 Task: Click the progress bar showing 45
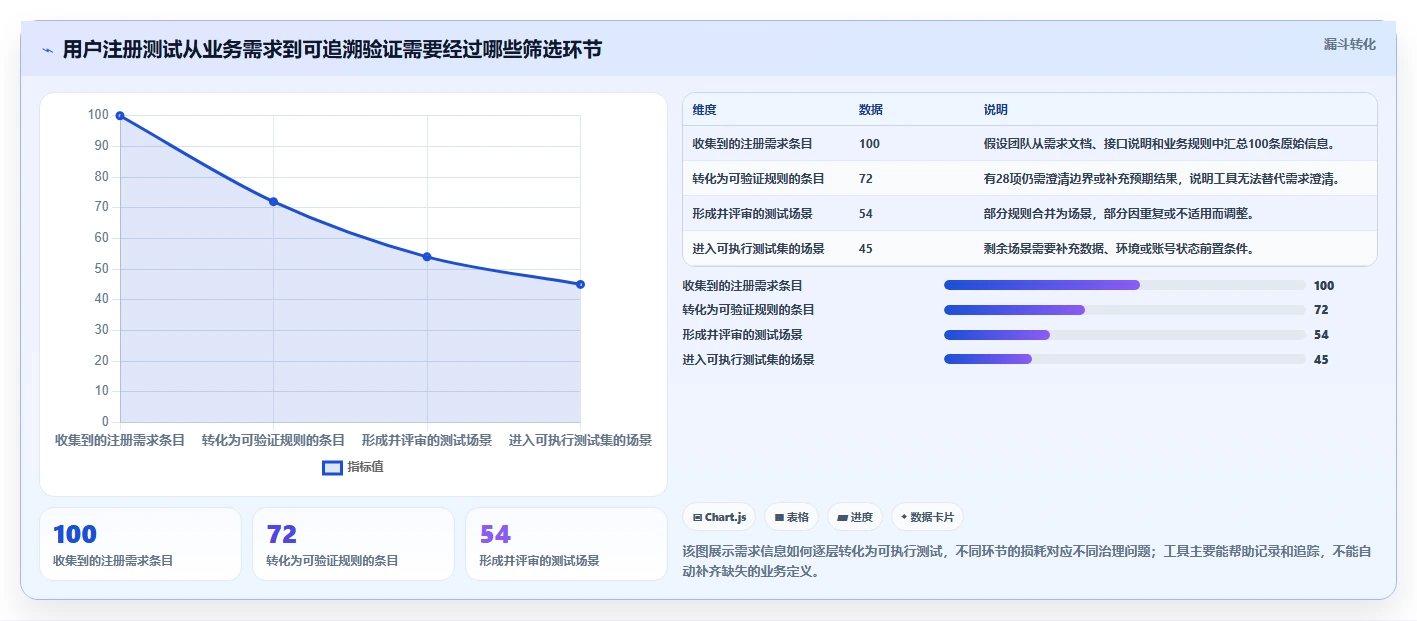pyautogui.click(x=1124, y=359)
